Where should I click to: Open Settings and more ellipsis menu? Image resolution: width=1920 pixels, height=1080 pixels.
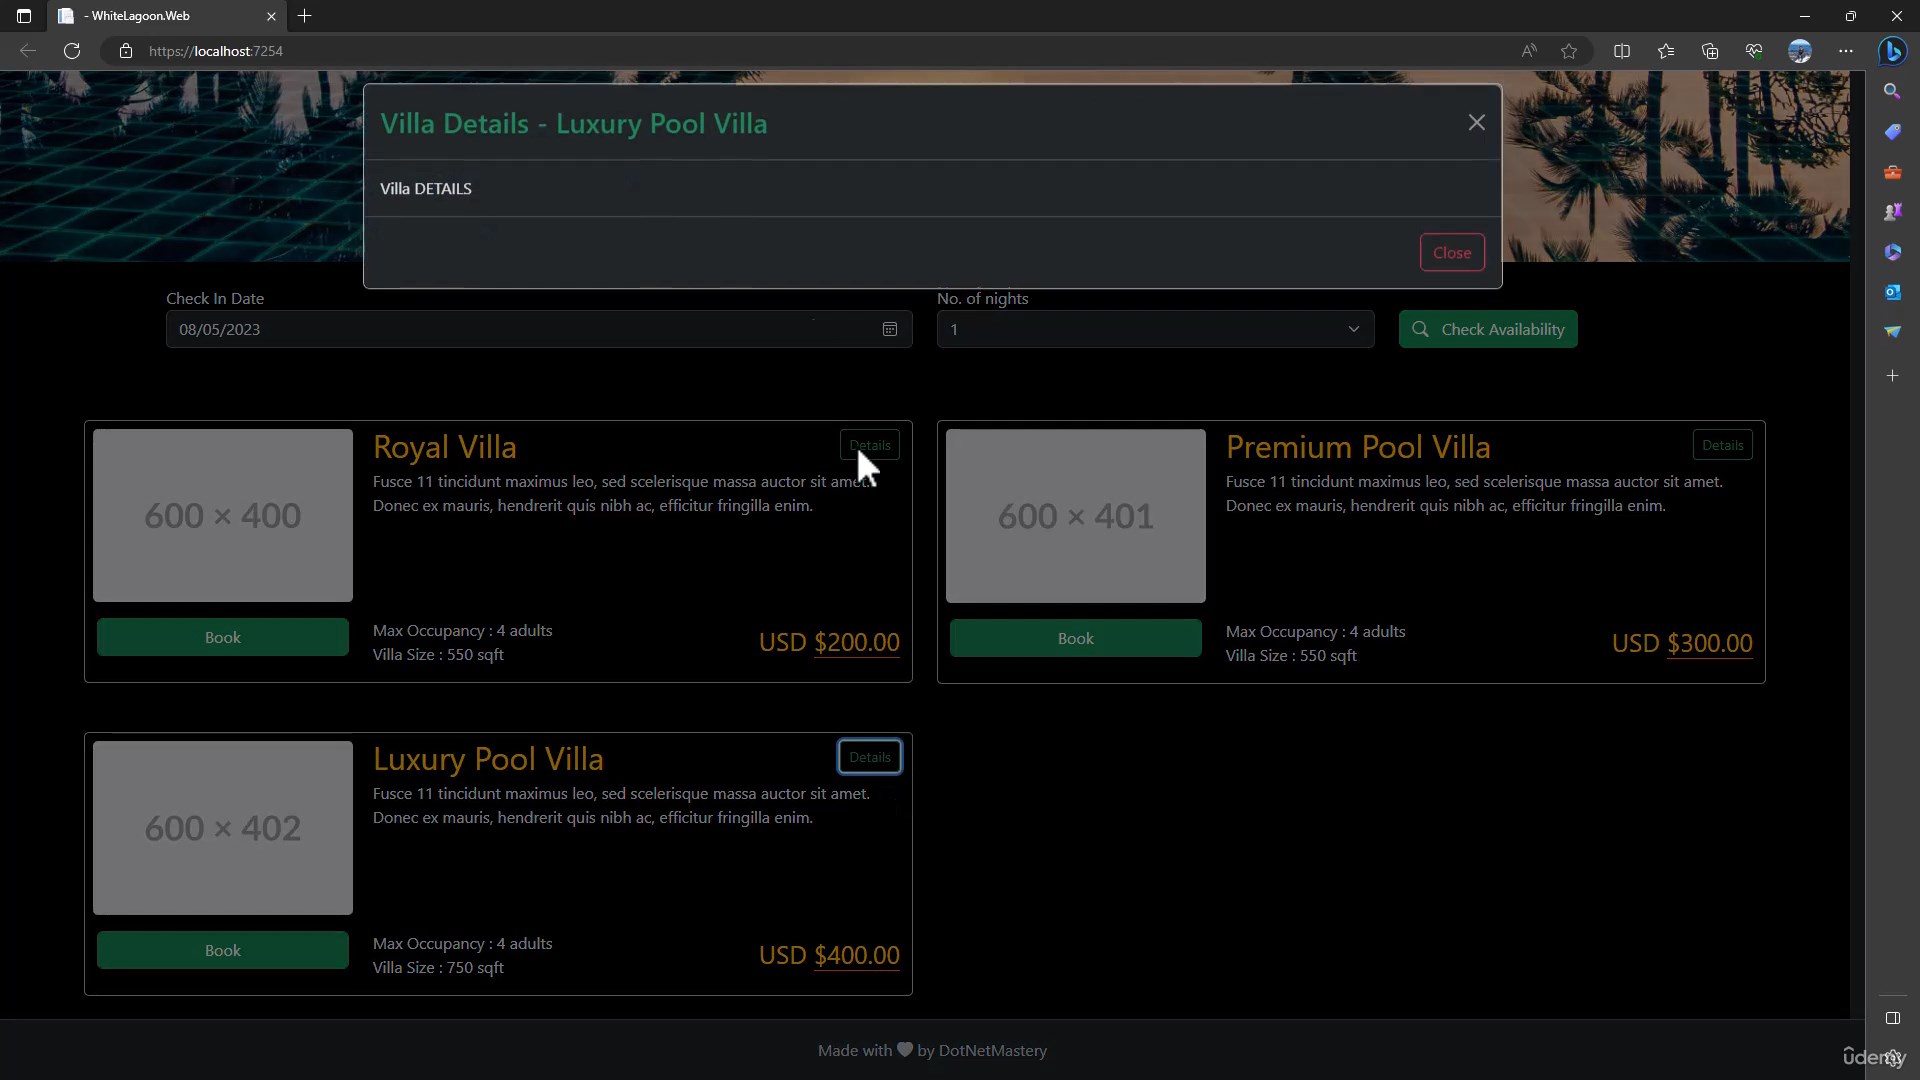[1846, 51]
